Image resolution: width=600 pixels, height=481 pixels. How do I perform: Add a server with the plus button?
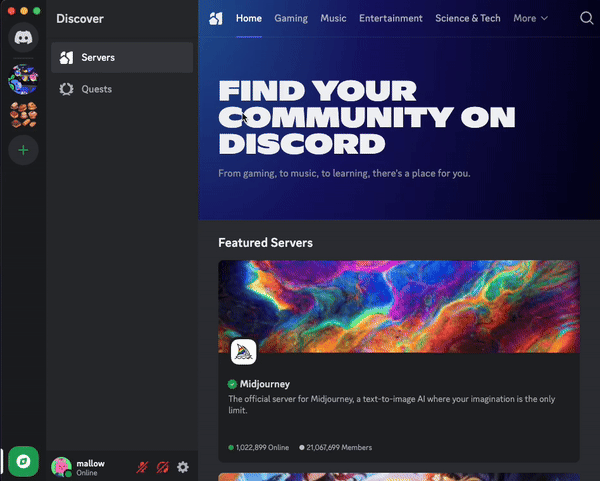click(23, 150)
